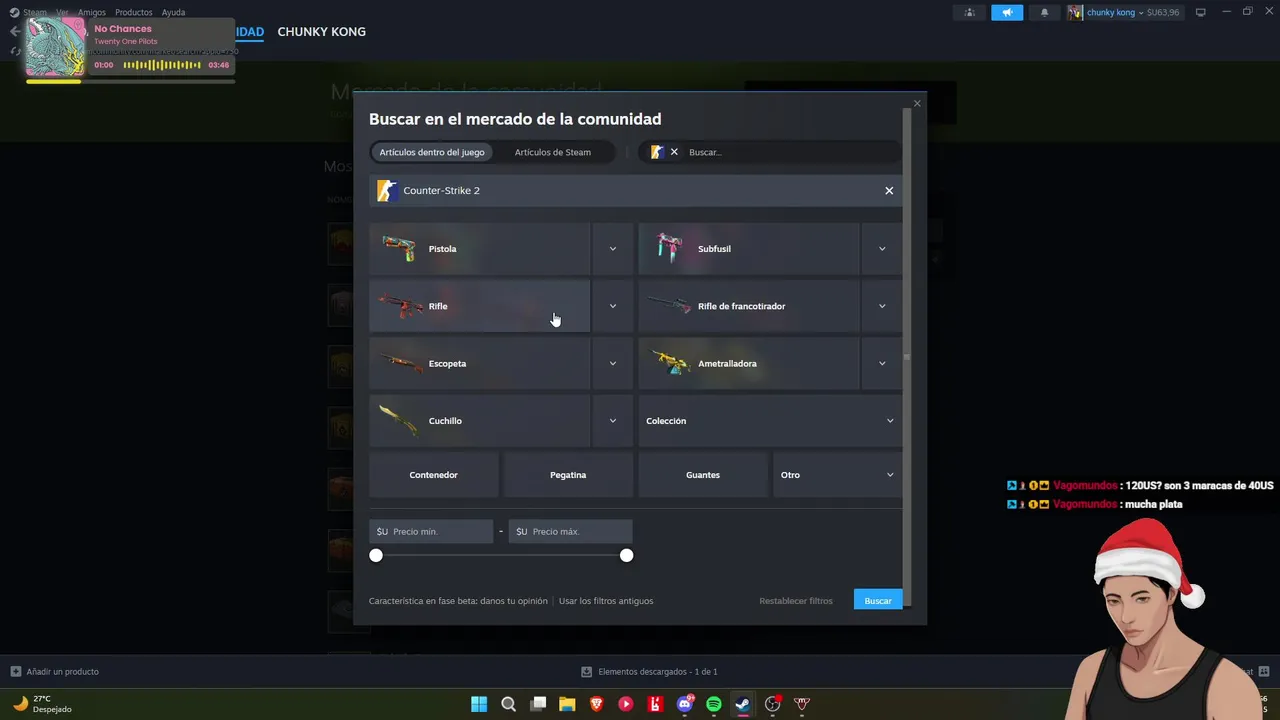Screen dimensions: 1280x720
Task: Open the Amigos menu
Action: tap(92, 12)
